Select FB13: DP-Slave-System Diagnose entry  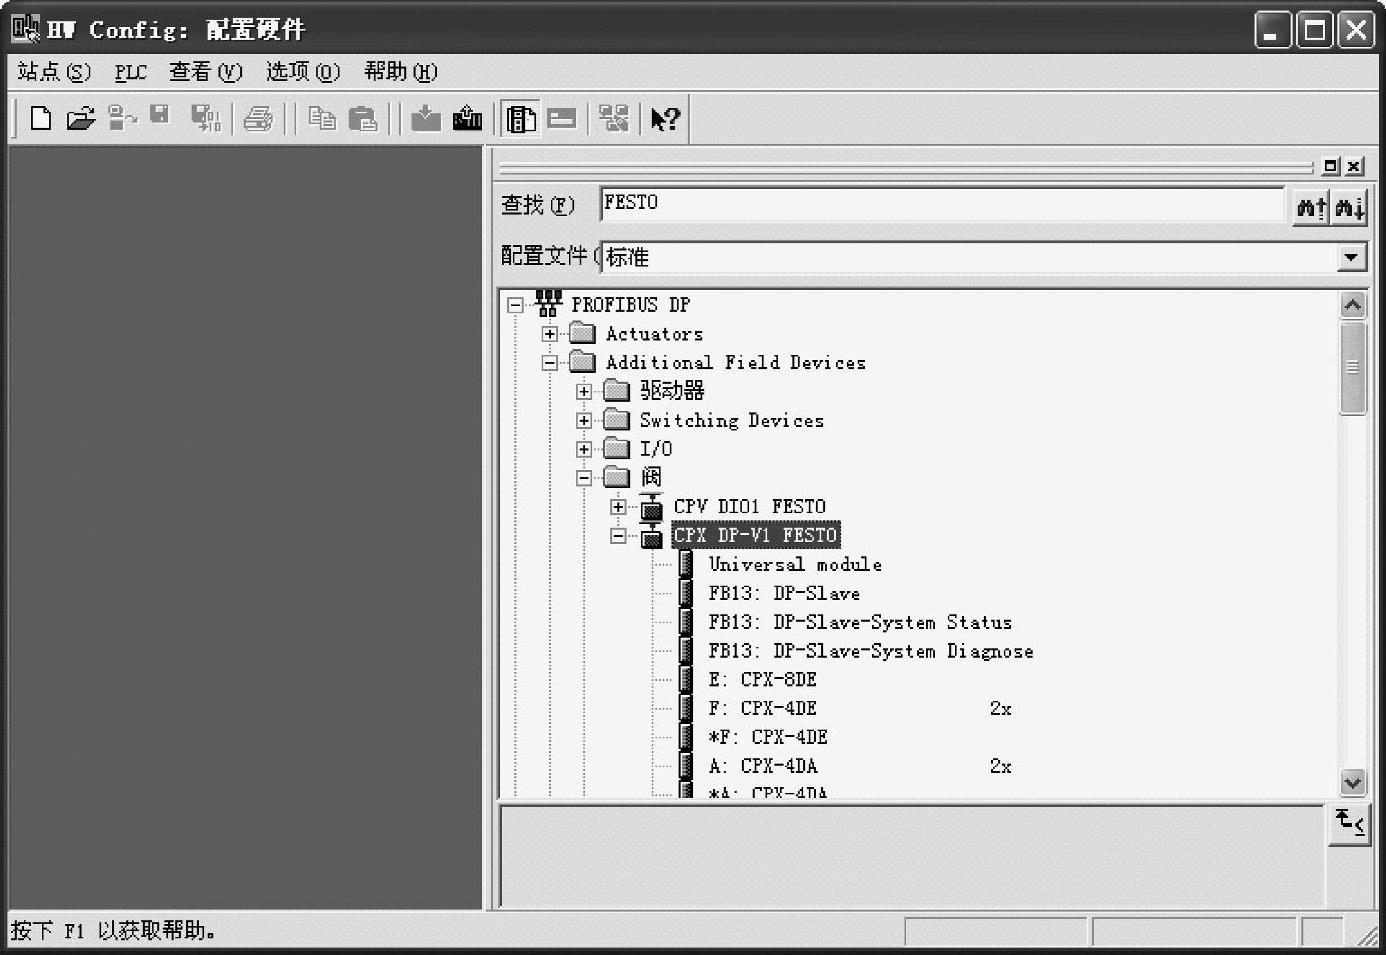pyautogui.click(x=871, y=651)
